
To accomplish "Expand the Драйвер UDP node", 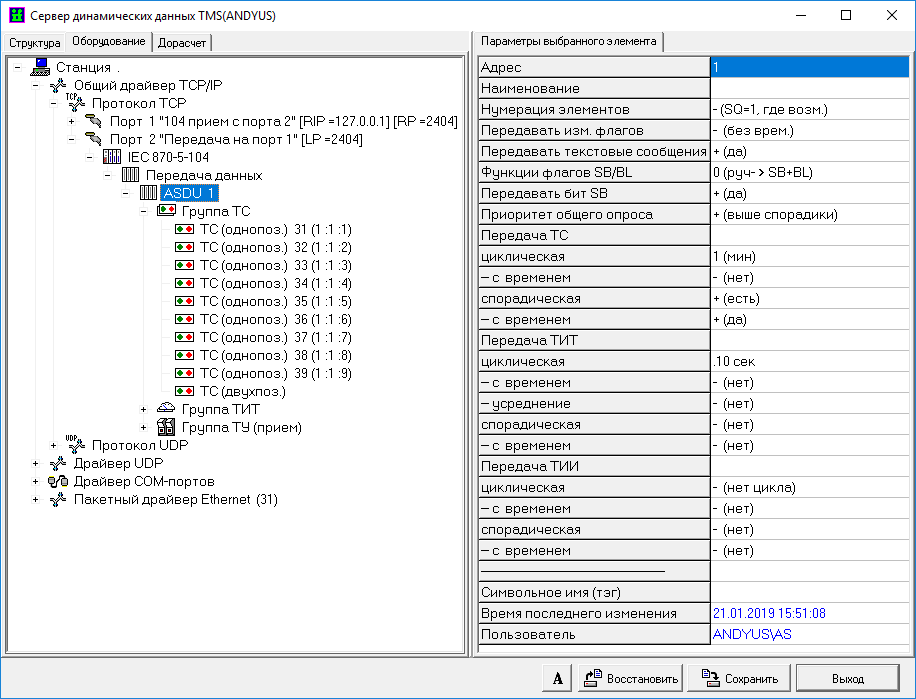I will point(36,463).
